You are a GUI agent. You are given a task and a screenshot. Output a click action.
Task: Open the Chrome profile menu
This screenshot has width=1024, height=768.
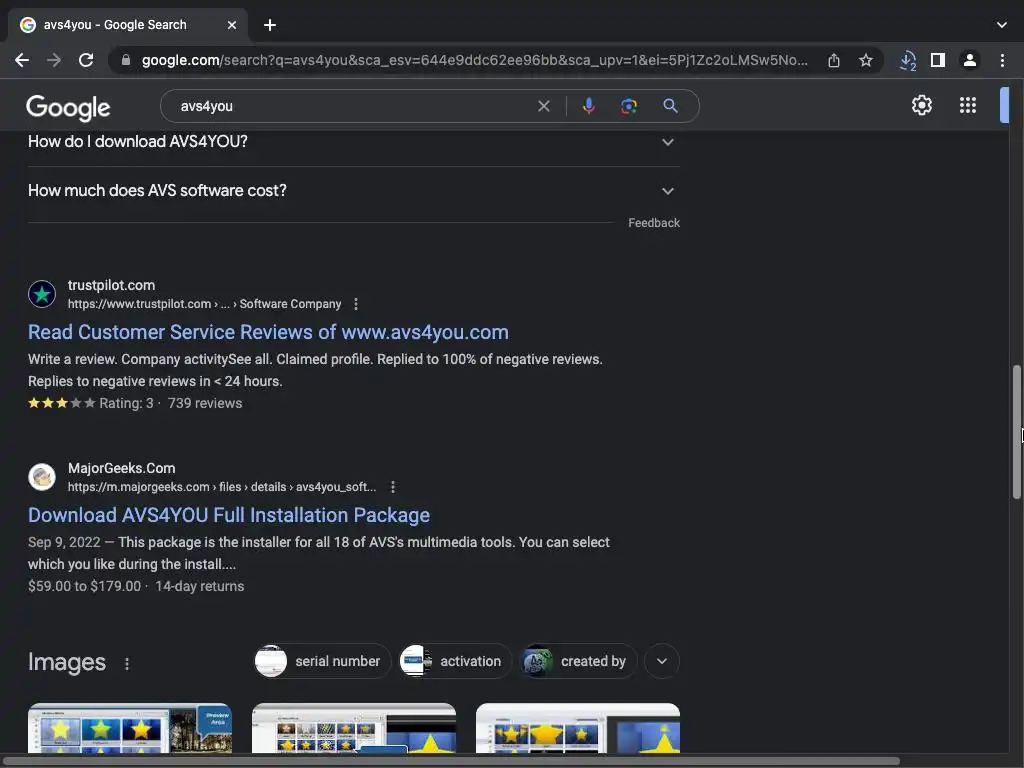point(970,61)
